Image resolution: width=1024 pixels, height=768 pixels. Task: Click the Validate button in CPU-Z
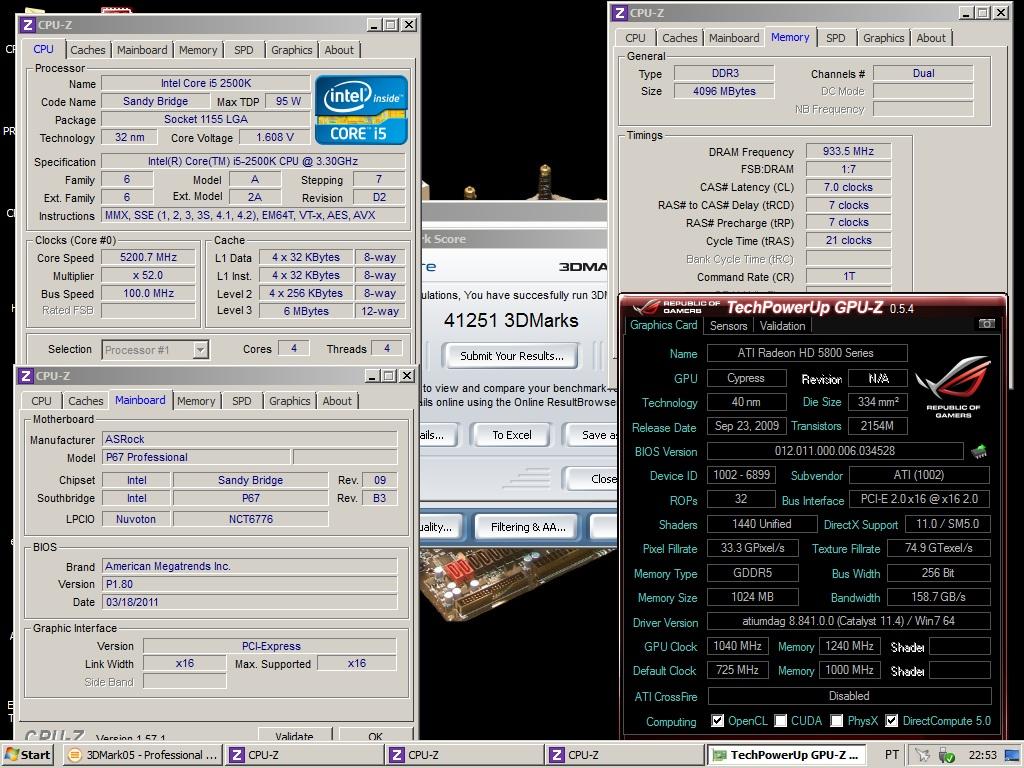295,735
